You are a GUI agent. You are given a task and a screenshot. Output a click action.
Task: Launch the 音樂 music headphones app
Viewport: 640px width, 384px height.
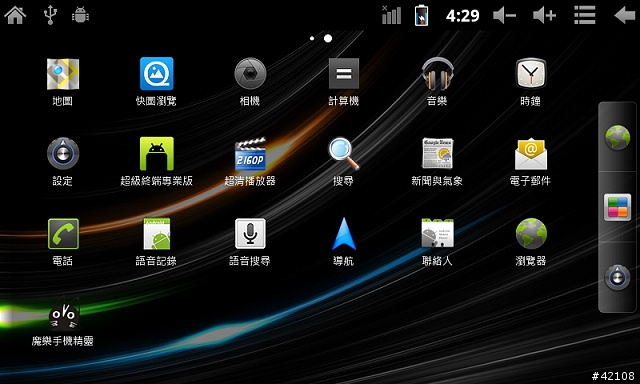437,74
